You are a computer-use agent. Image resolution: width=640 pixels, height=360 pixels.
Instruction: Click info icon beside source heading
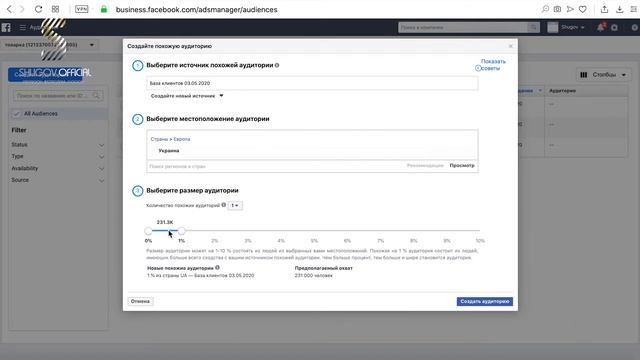[277, 65]
